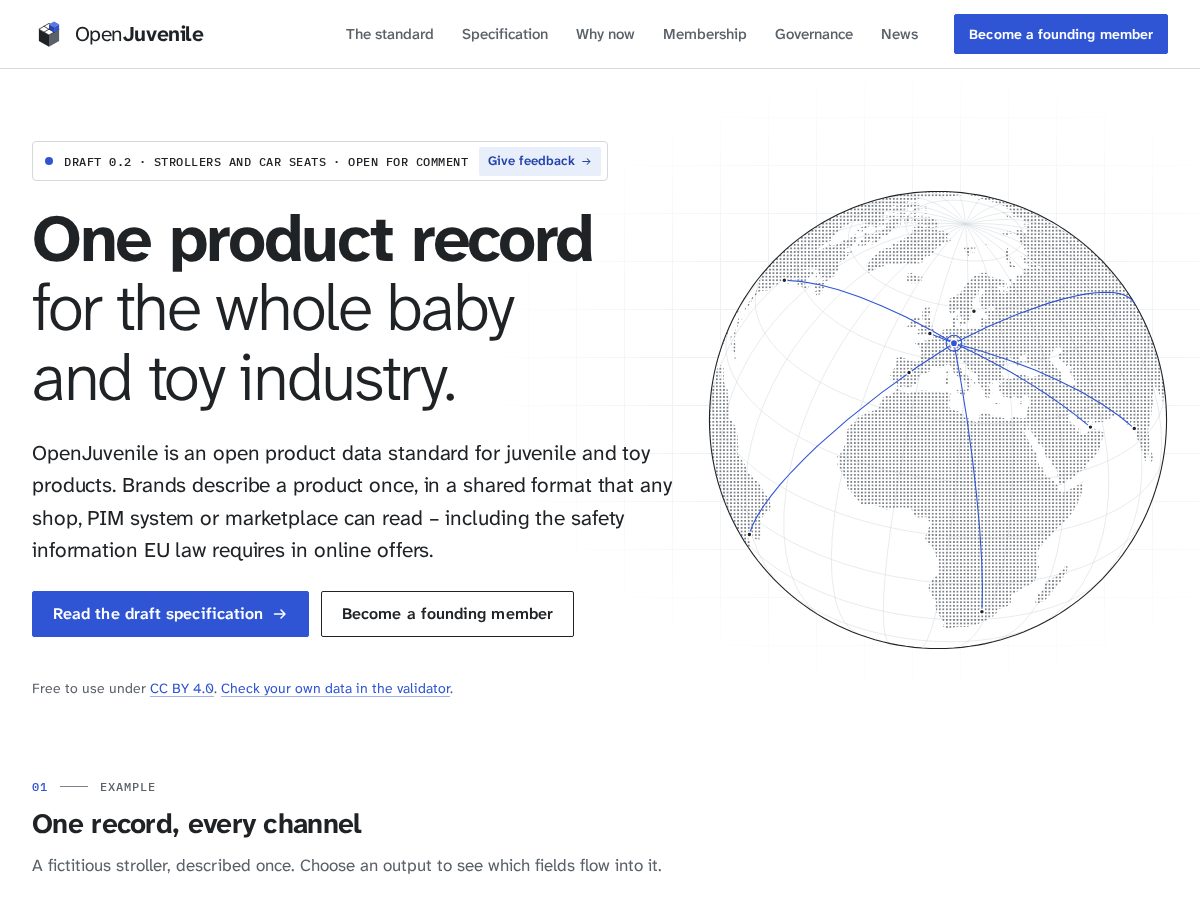Click the OpenJuvenile cube logo icon
The image size is (1200, 900).
49,34
